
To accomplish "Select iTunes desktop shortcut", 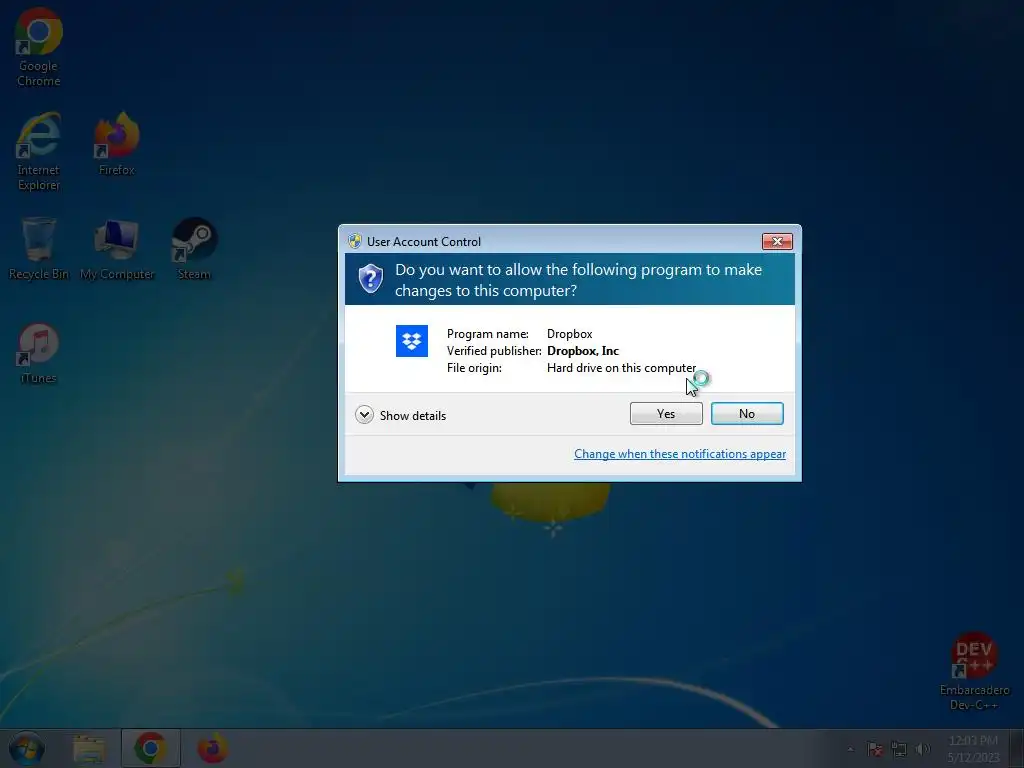I will pyautogui.click(x=39, y=353).
